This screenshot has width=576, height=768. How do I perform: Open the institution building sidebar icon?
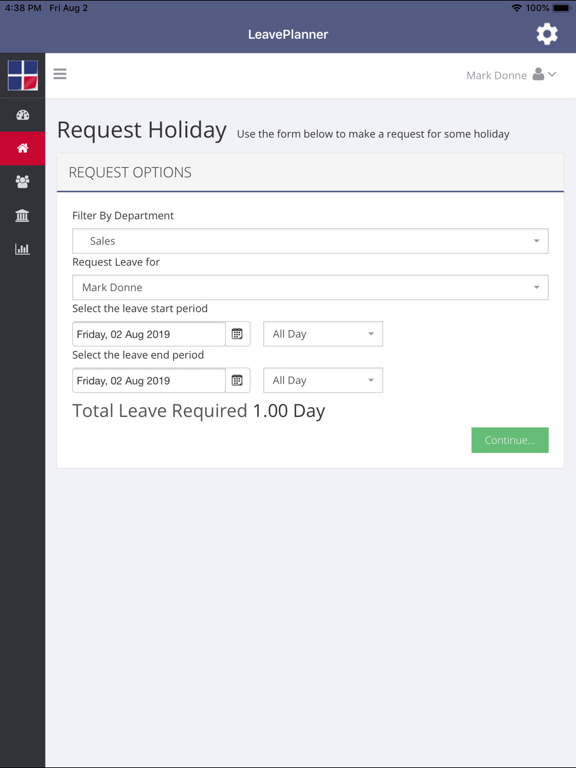click(23, 216)
